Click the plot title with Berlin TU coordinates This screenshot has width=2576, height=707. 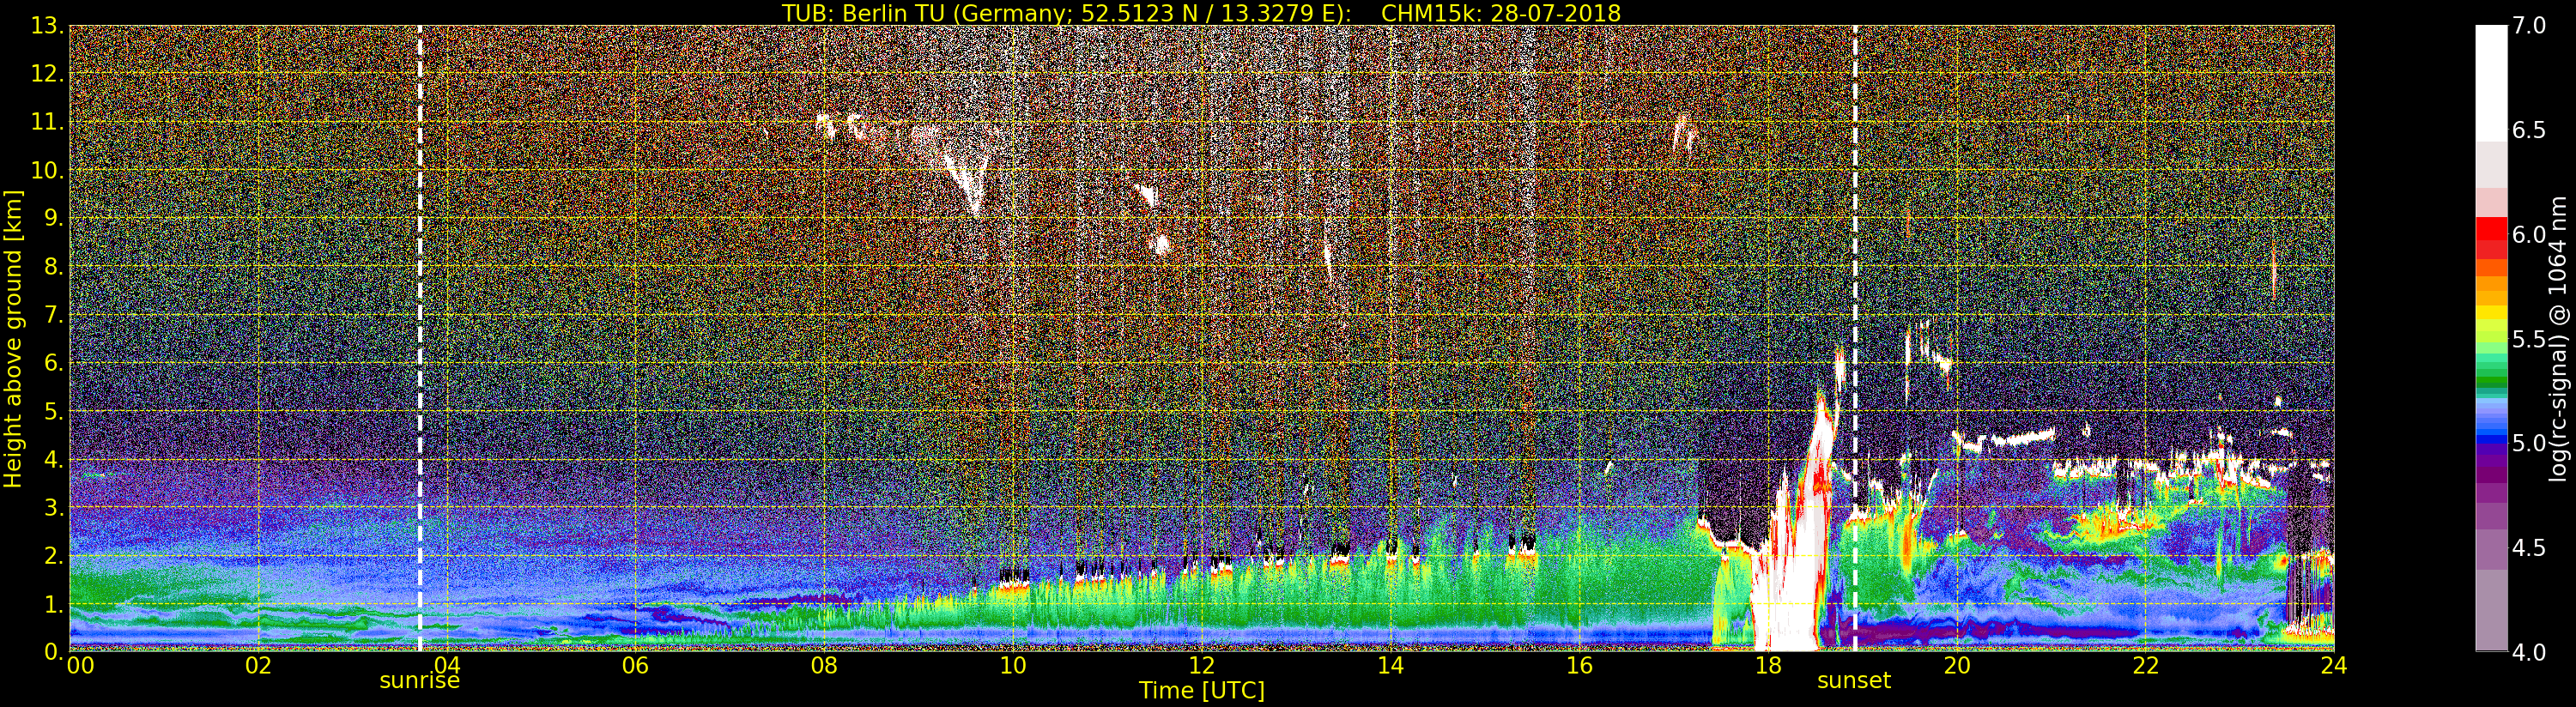tap(1201, 13)
